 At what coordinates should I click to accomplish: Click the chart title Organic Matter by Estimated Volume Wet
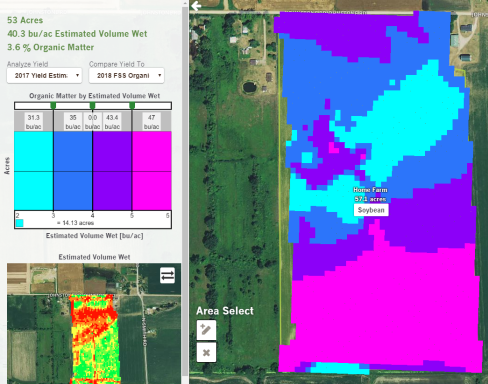(94, 96)
